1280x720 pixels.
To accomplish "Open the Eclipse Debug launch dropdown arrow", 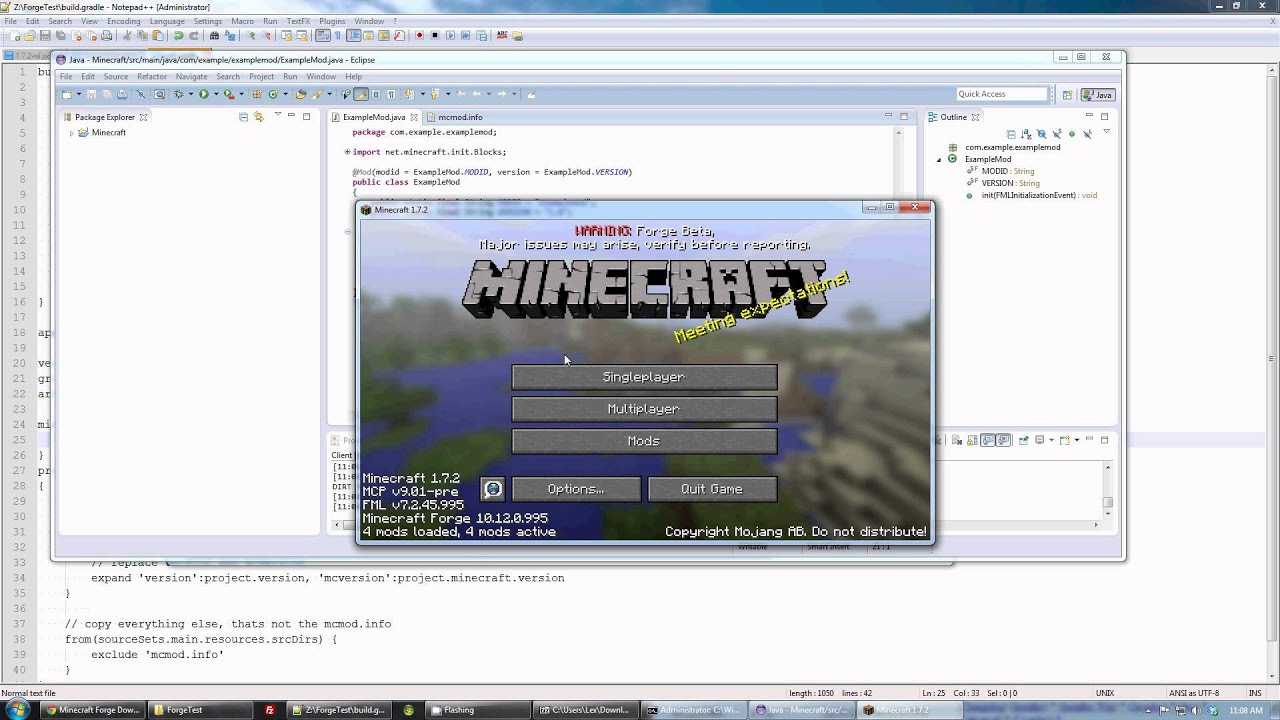I will (x=190, y=94).
